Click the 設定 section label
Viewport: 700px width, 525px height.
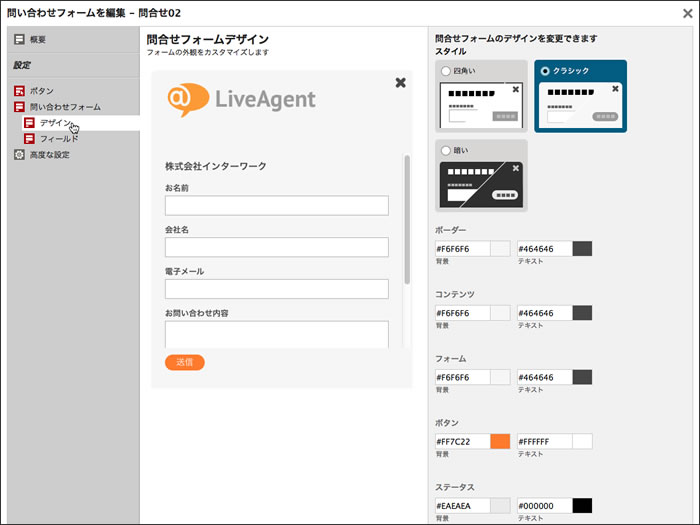point(22,65)
